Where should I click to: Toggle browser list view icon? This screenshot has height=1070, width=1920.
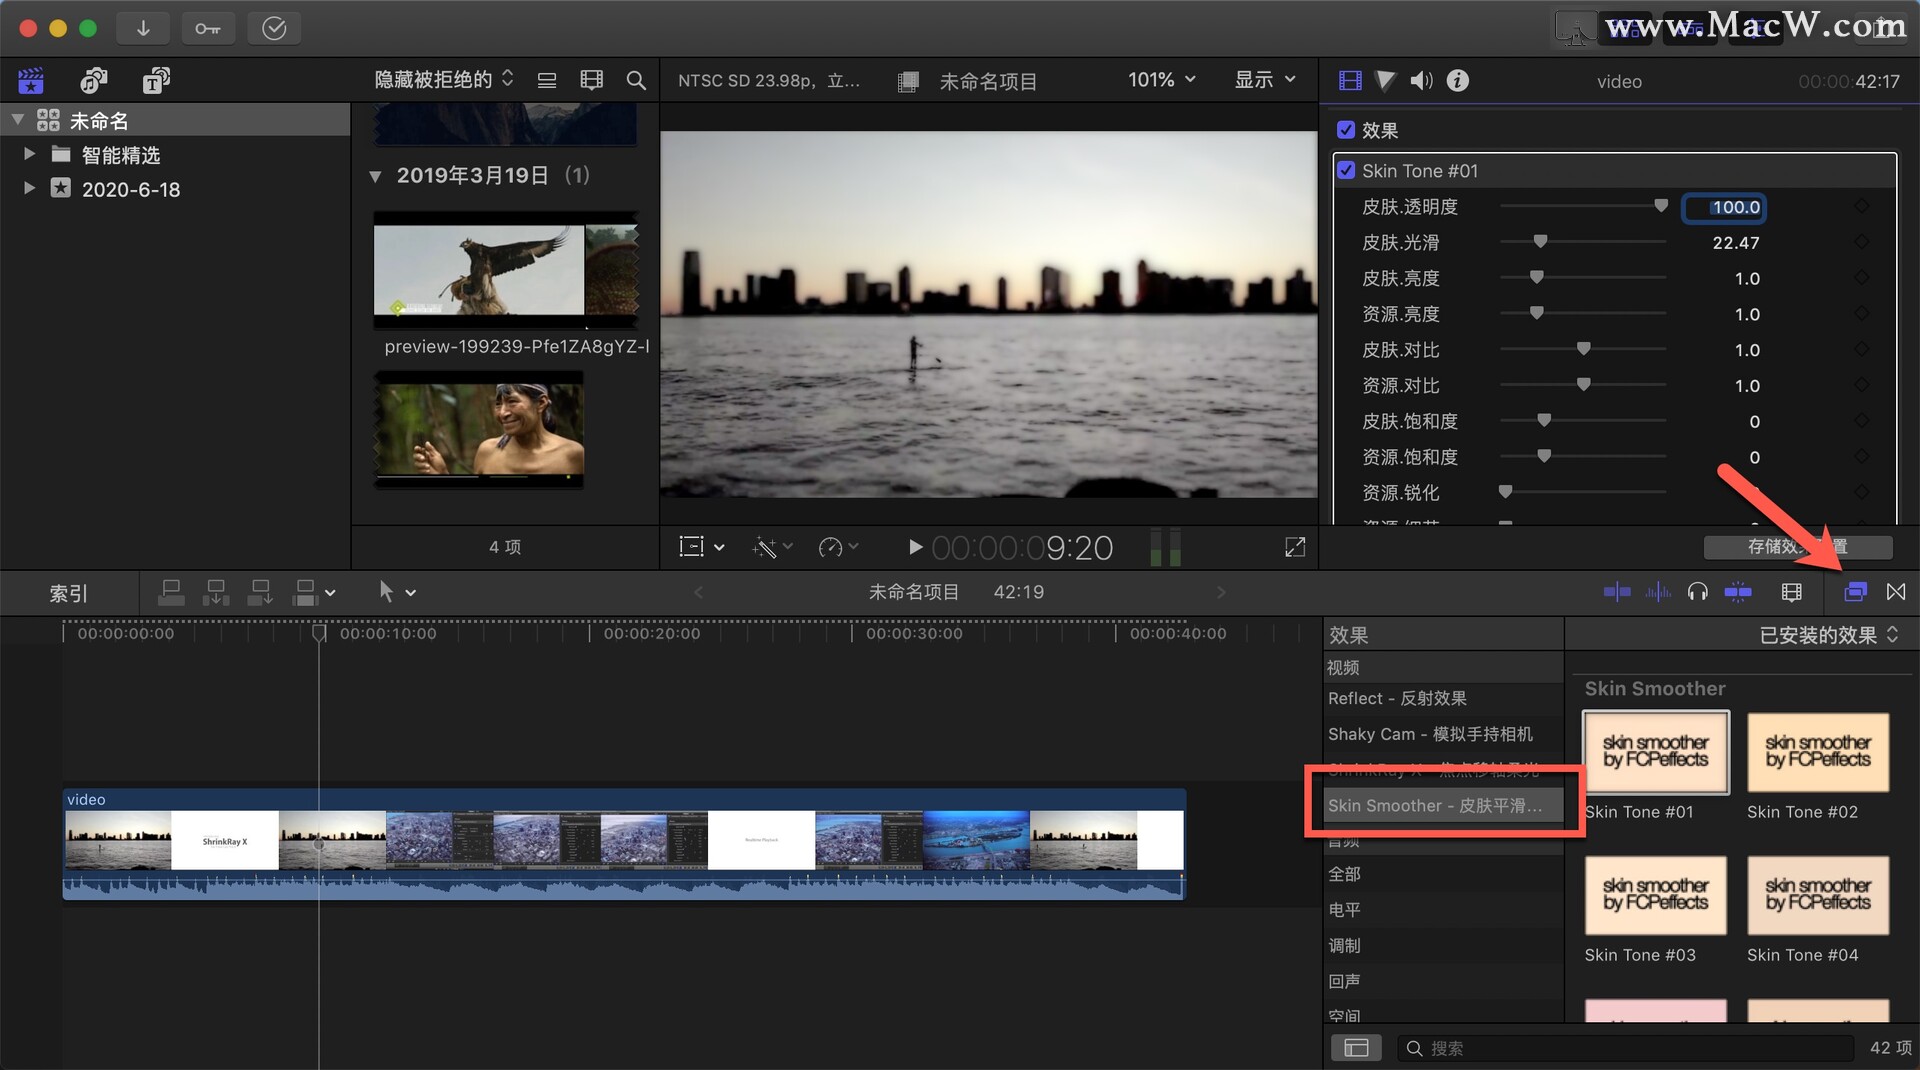(547, 80)
